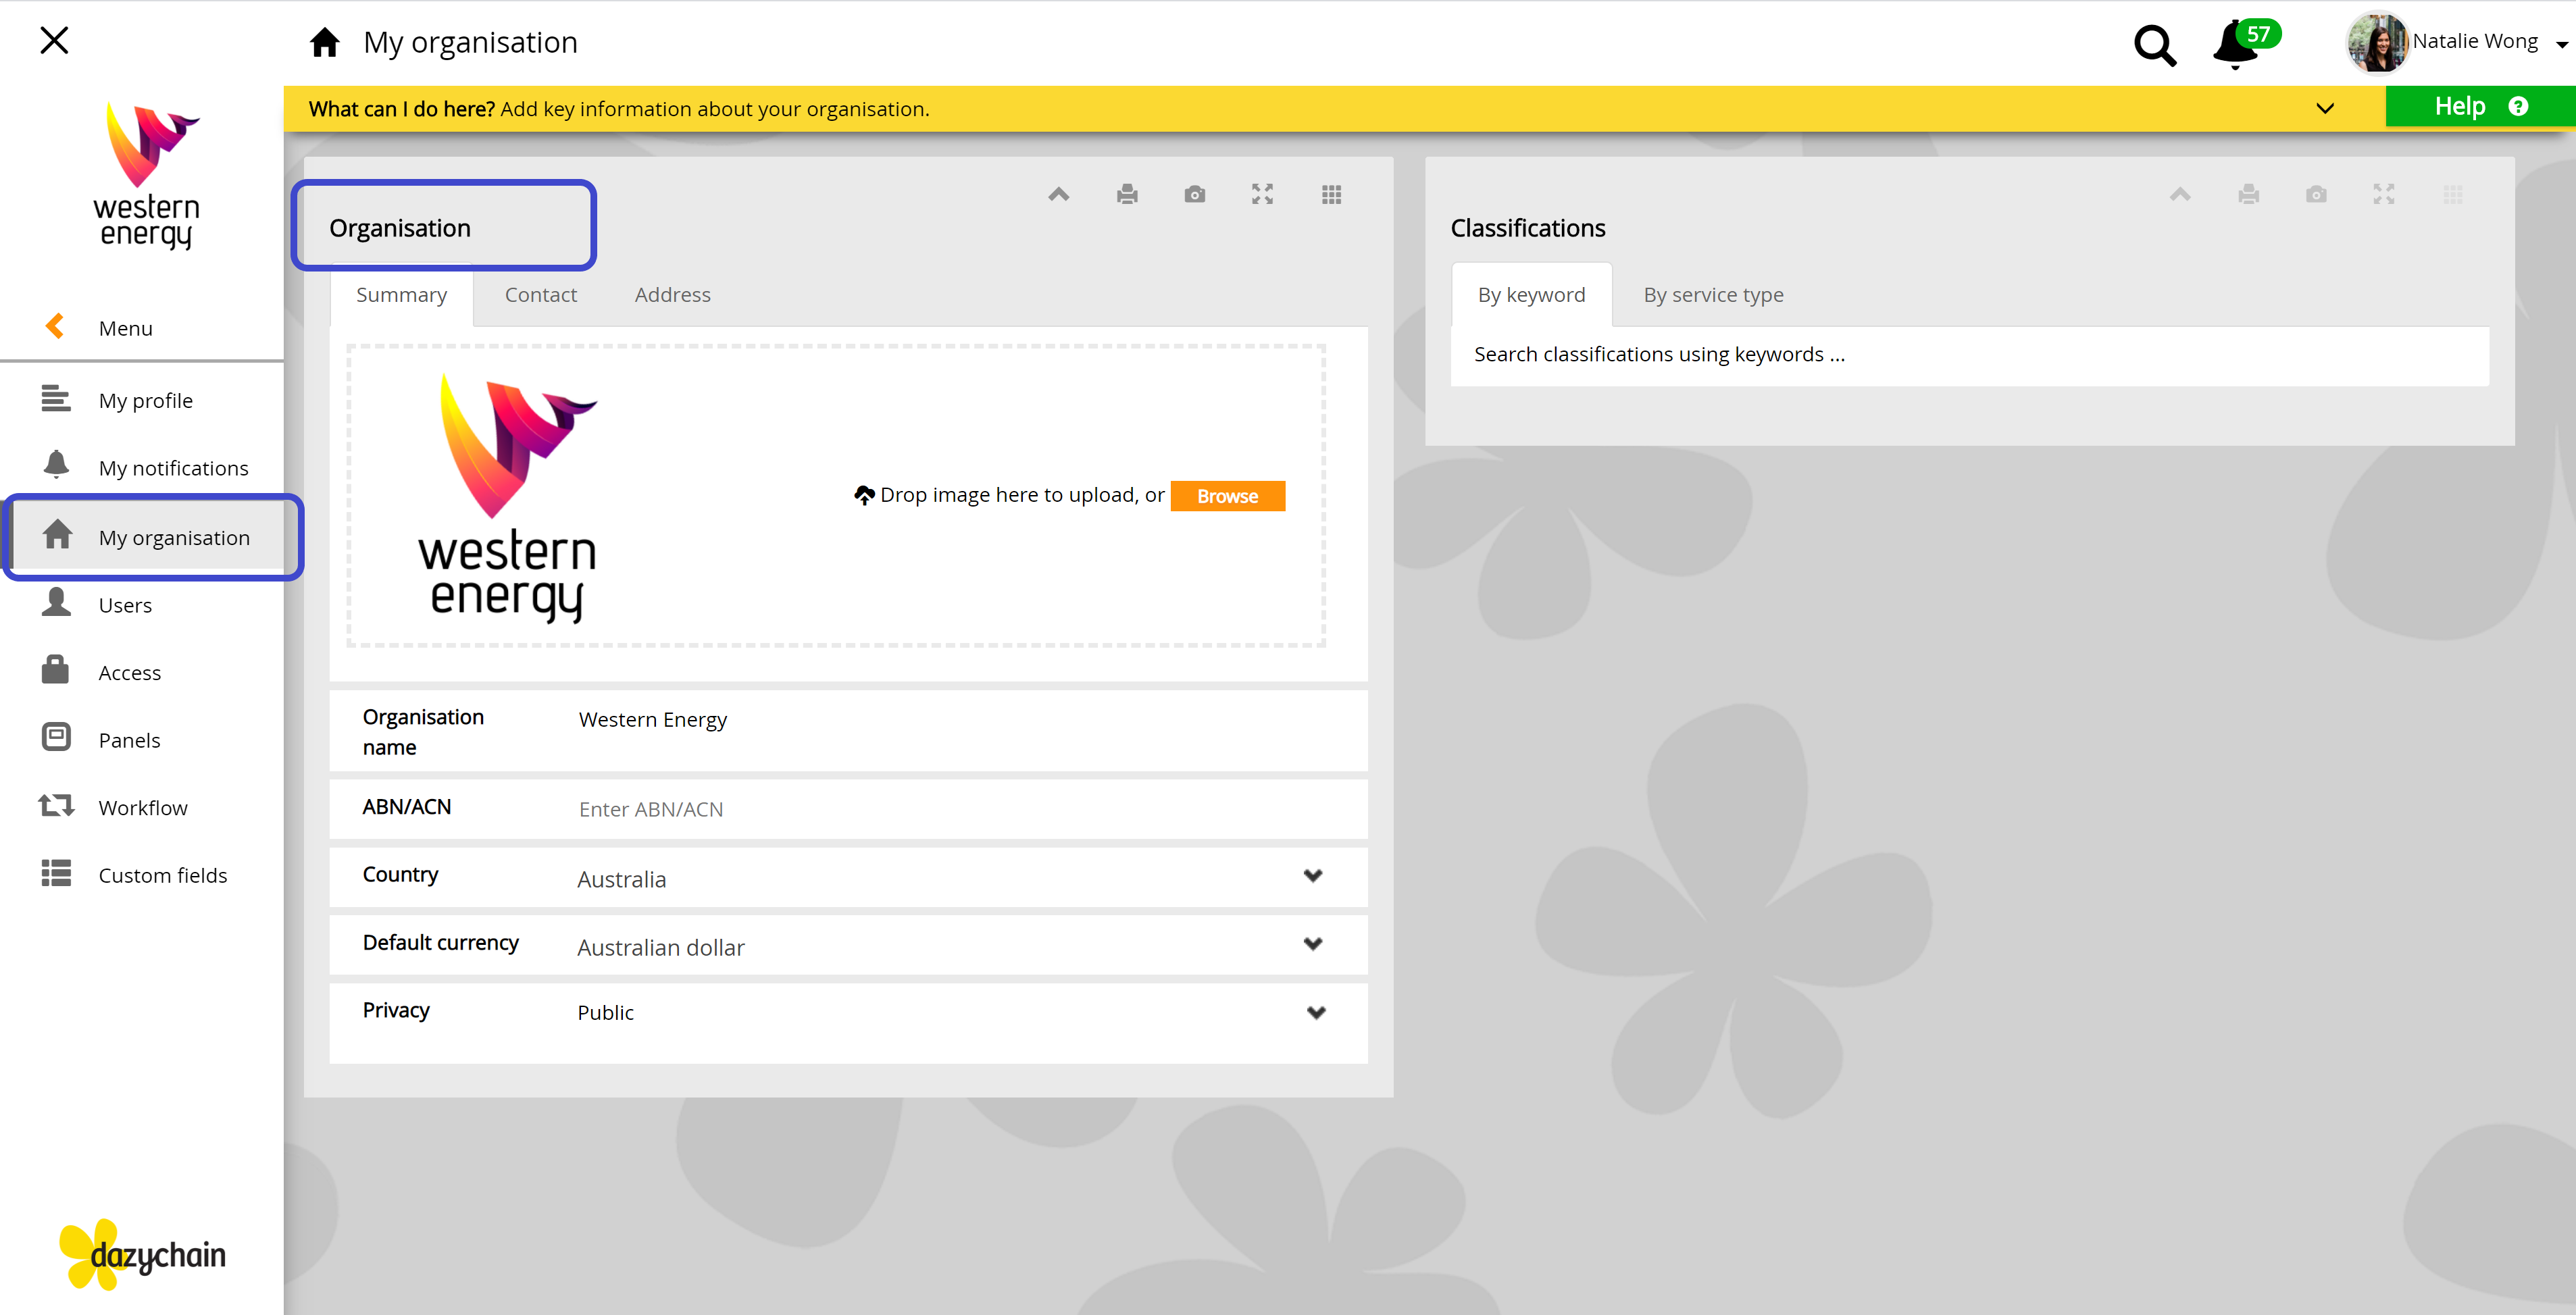Click the Panels square icon
The height and width of the screenshot is (1315, 2576).
(56, 737)
